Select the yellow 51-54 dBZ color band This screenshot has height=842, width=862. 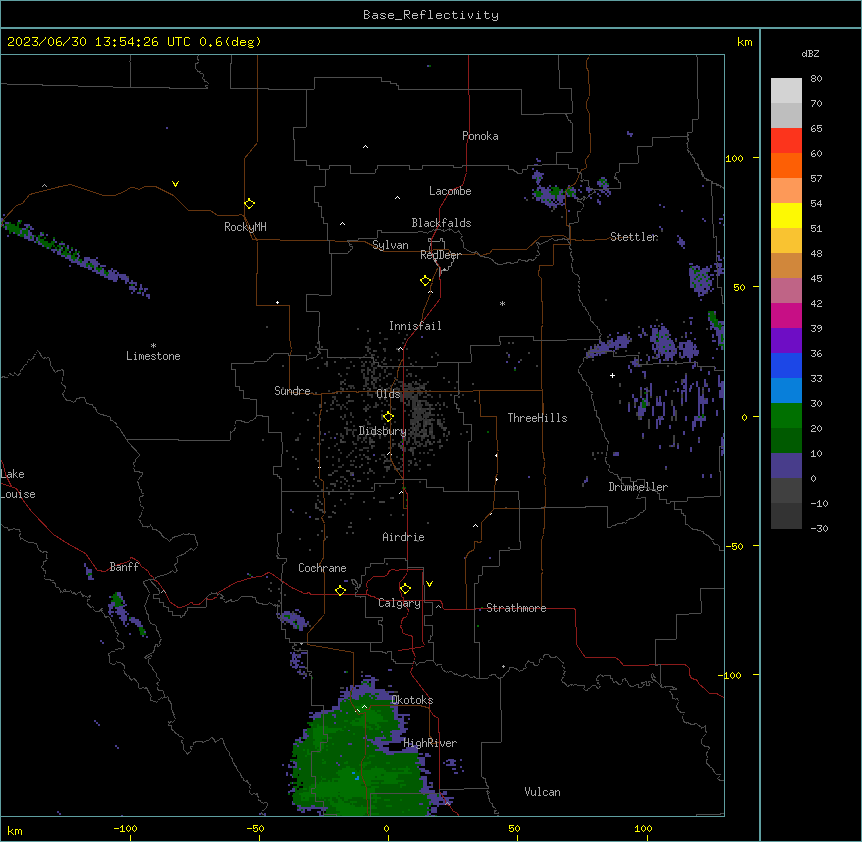786,215
